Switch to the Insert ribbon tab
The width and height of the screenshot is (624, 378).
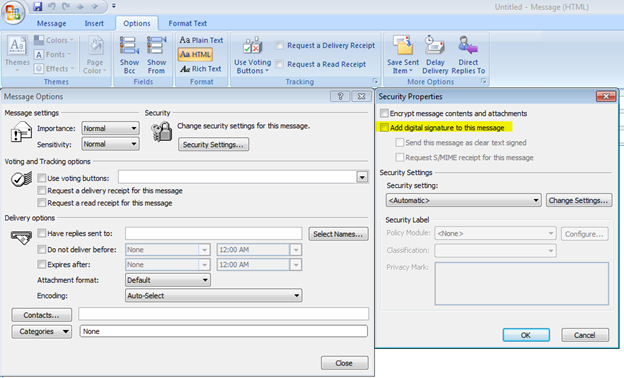[94, 23]
